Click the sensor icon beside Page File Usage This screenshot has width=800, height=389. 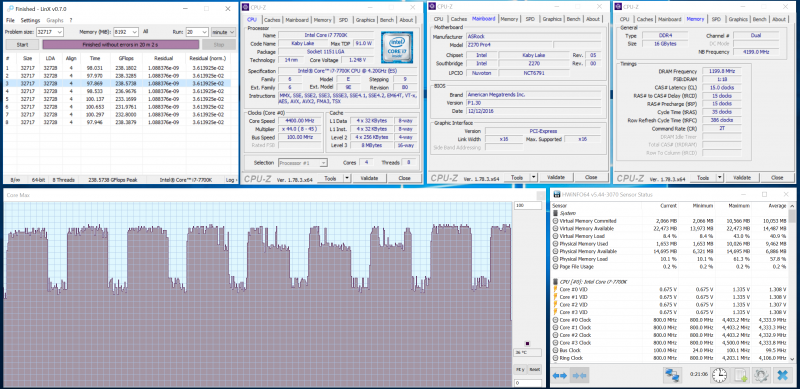point(556,266)
